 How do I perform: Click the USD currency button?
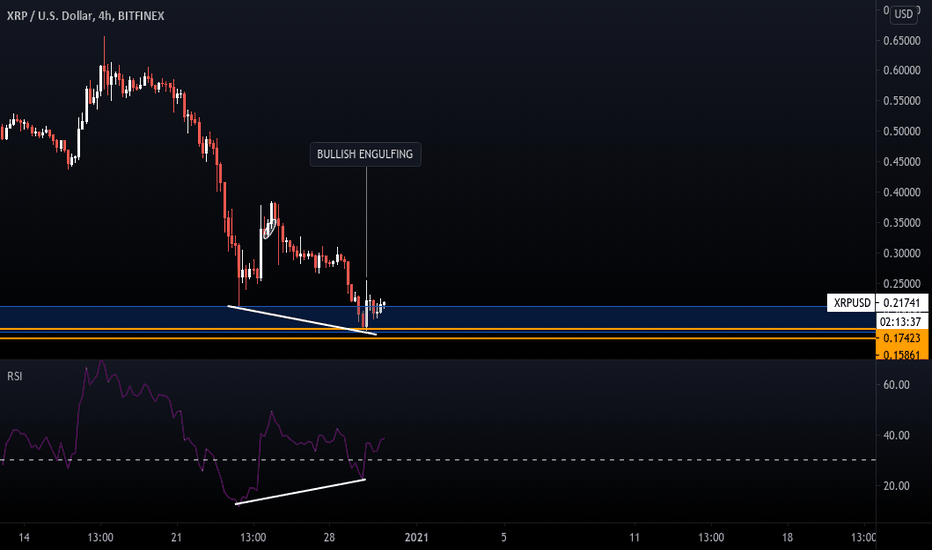tap(903, 14)
